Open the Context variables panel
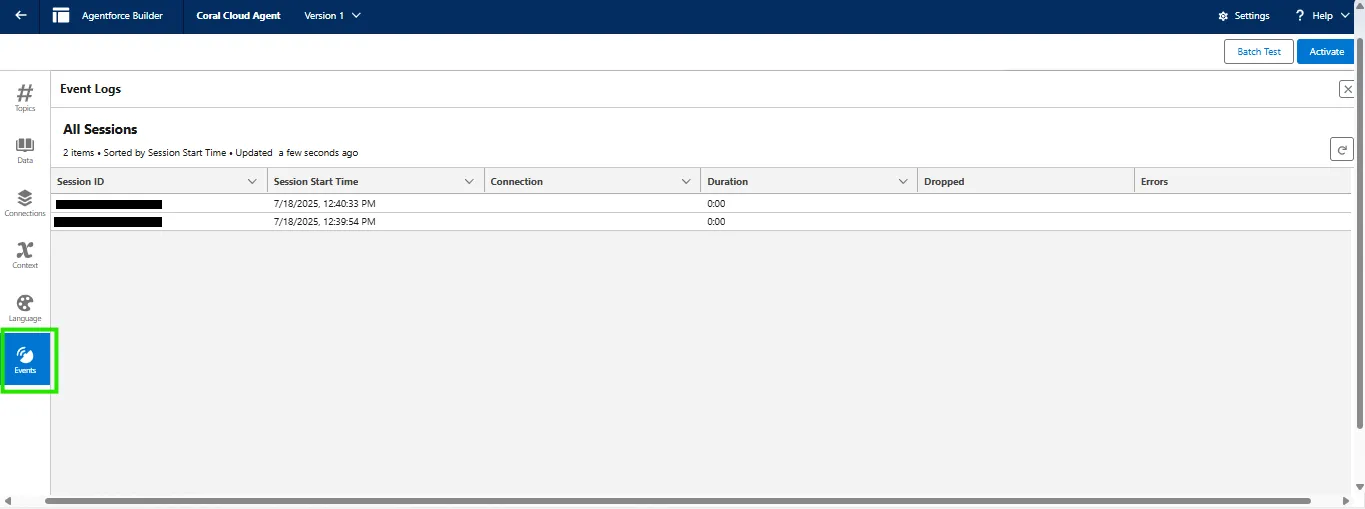 click(25, 255)
